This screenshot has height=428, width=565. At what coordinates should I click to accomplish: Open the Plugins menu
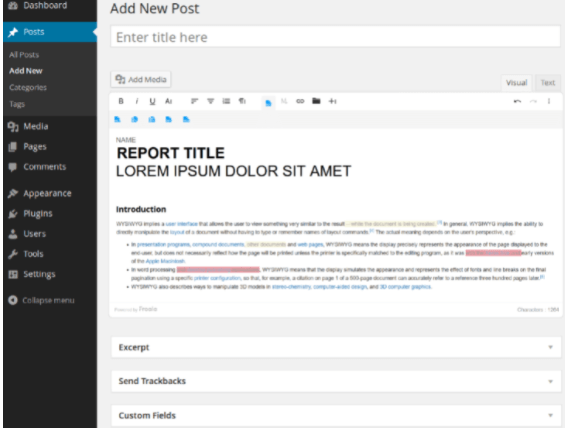pyautogui.click(x=38, y=214)
